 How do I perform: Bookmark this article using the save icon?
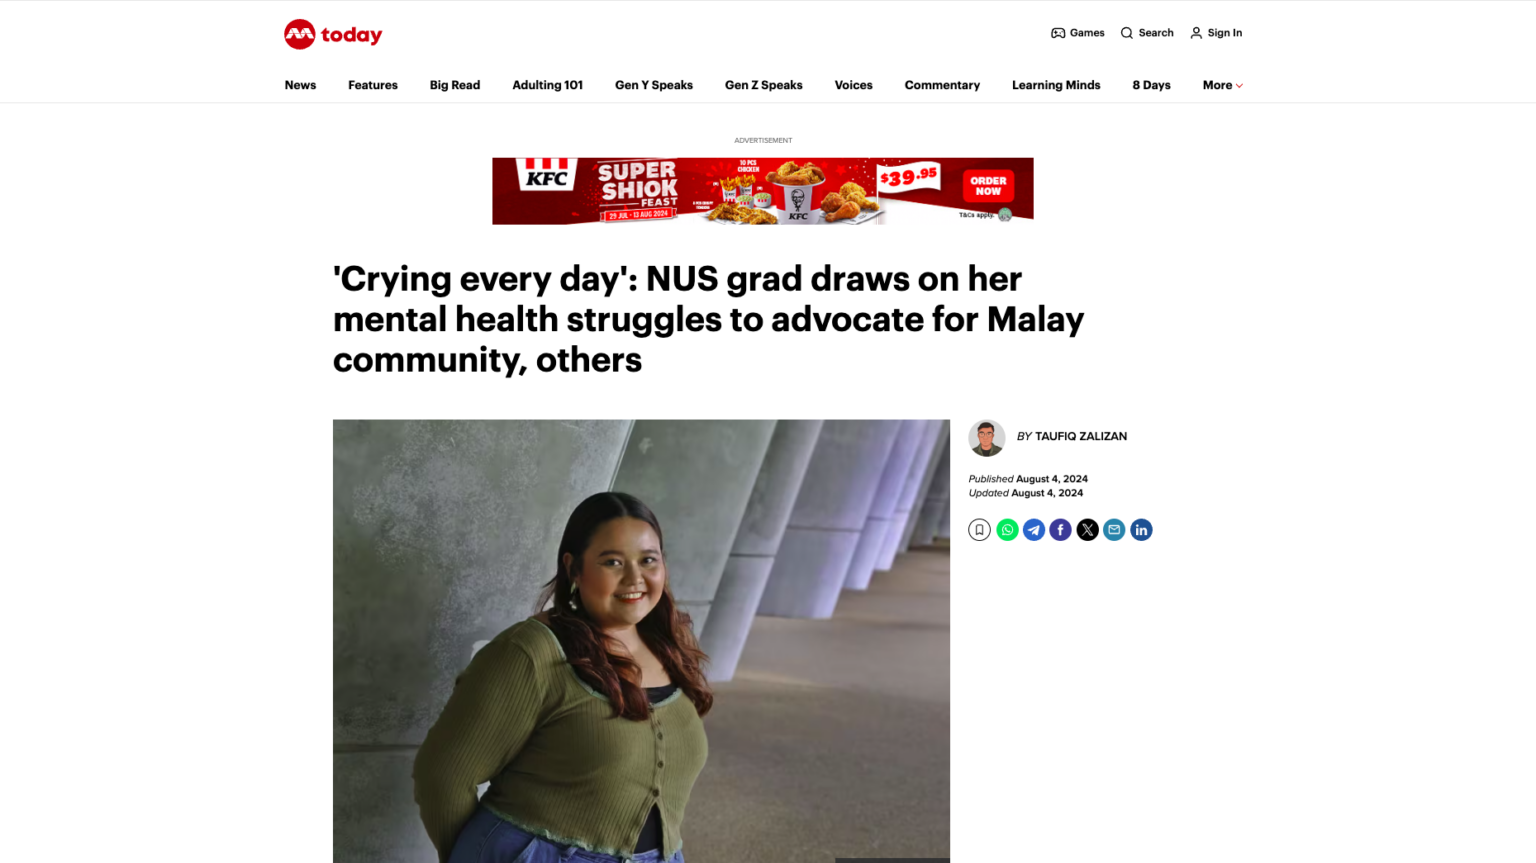[979, 529]
